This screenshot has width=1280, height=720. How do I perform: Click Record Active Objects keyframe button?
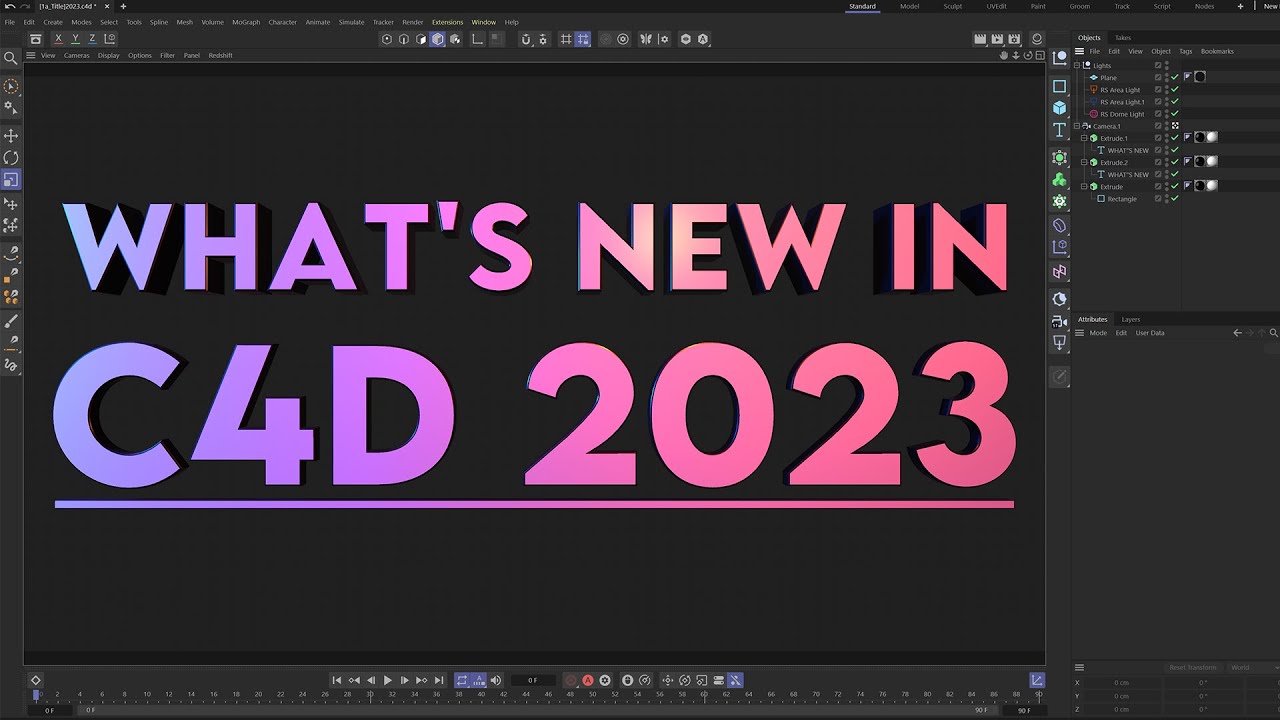(571, 680)
